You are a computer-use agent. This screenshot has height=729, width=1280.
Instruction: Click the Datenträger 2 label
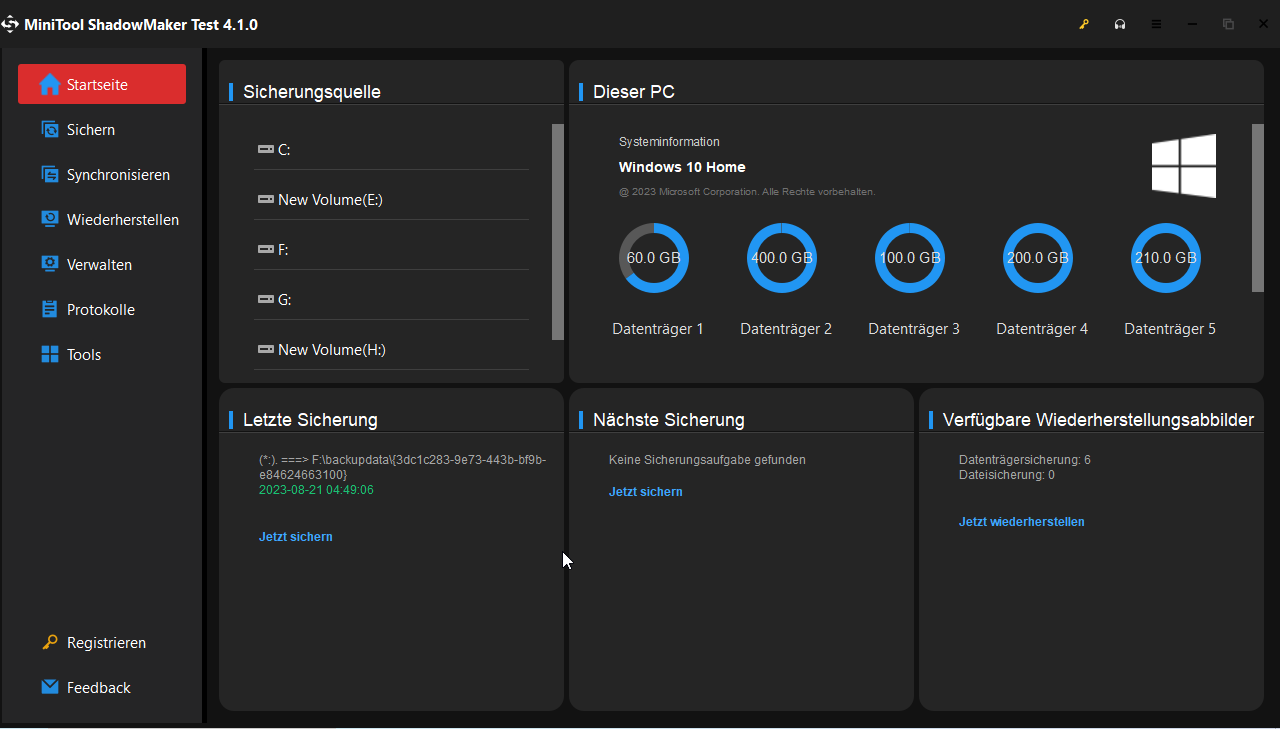point(786,329)
